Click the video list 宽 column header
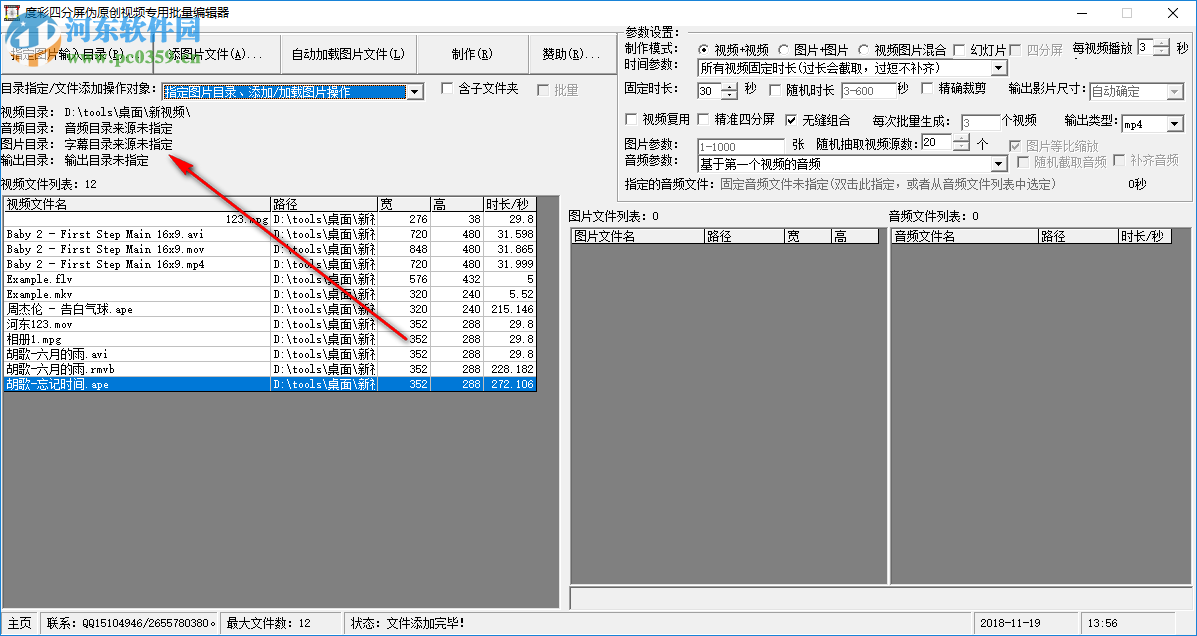This screenshot has width=1197, height=636. pyautogui.click(x=404, y=205)
